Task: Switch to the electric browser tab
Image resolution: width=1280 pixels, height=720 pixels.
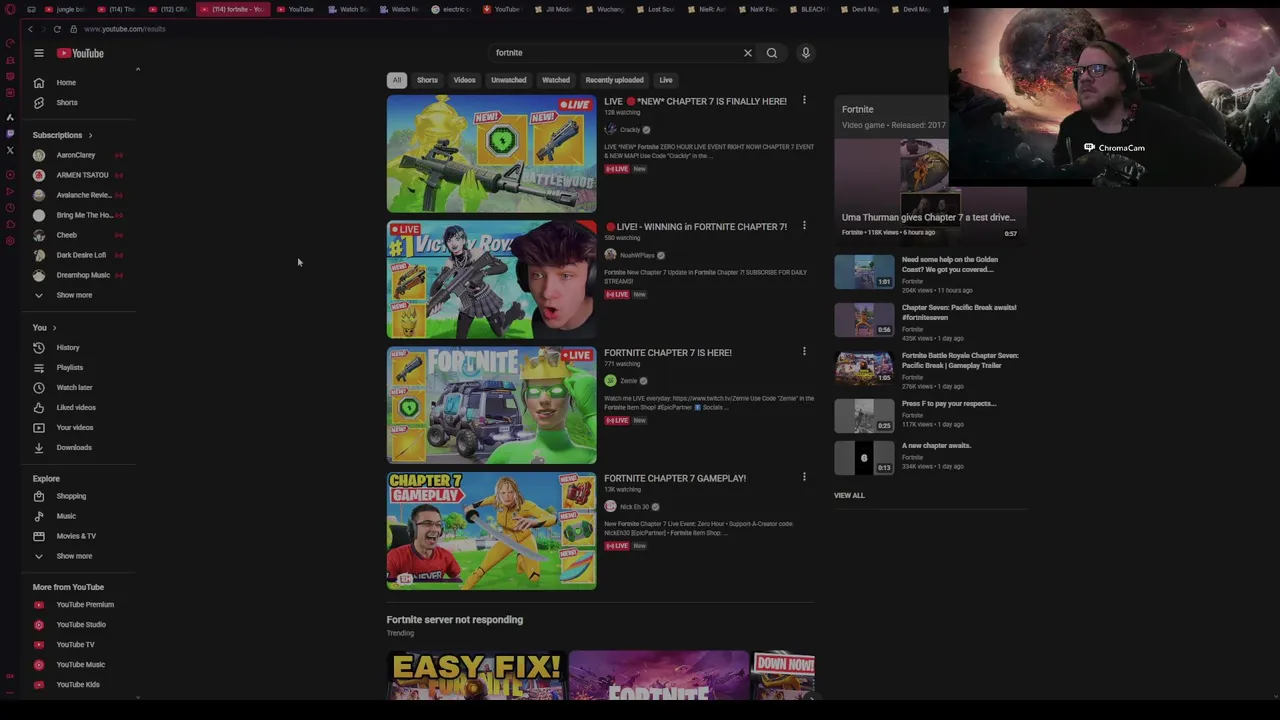Action: coord(451,9)
